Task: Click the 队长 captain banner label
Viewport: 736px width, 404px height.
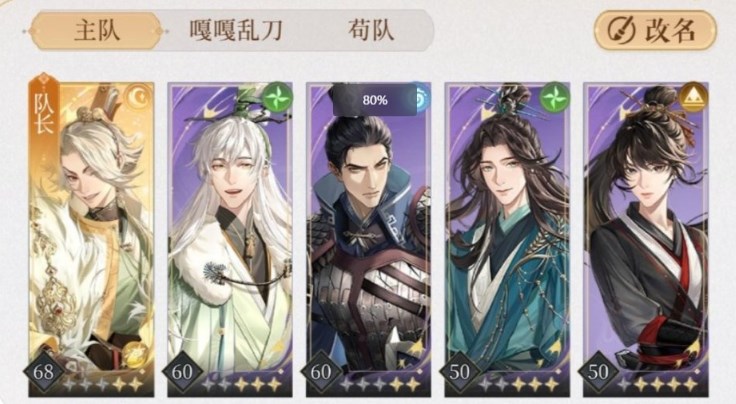Action: (x=44, y=112)
